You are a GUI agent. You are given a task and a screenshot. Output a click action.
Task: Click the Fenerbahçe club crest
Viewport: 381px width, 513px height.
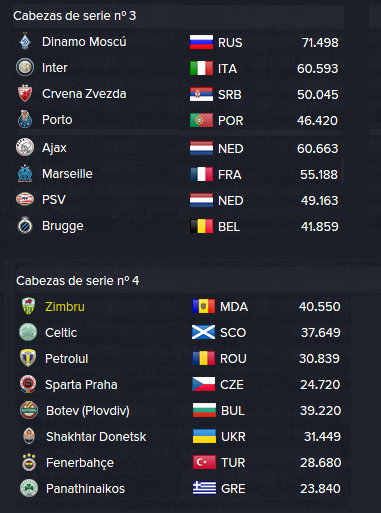(29, 462)
